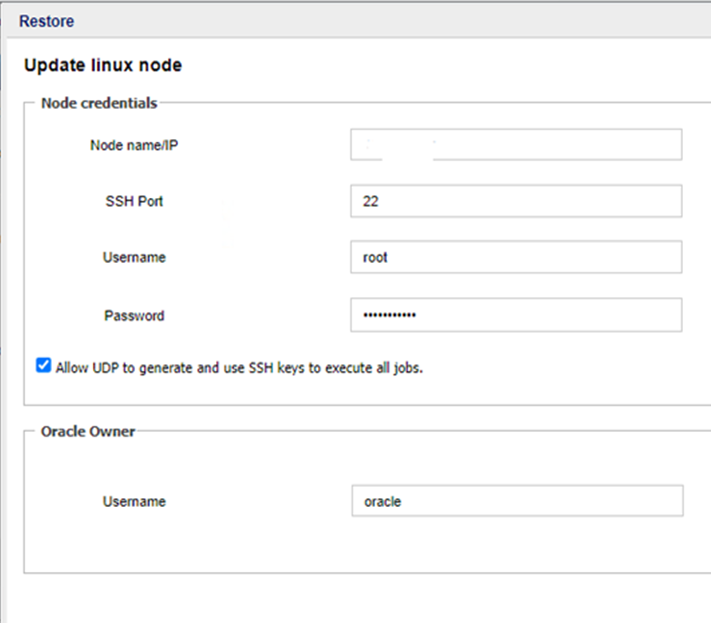Click the 'Update linux node' heading
711x623 pixels.
click(102, 66)
